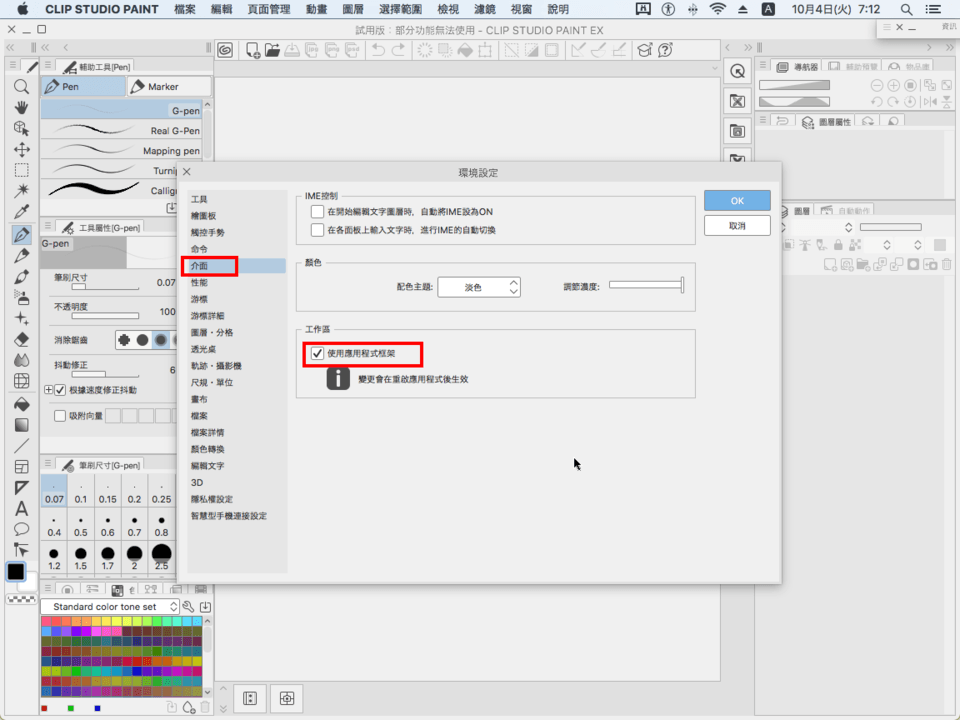The height and width of the screenshot is (720, 960).
Task: Open the Clip Studio launcher icon
Action: tap(225, 50)
